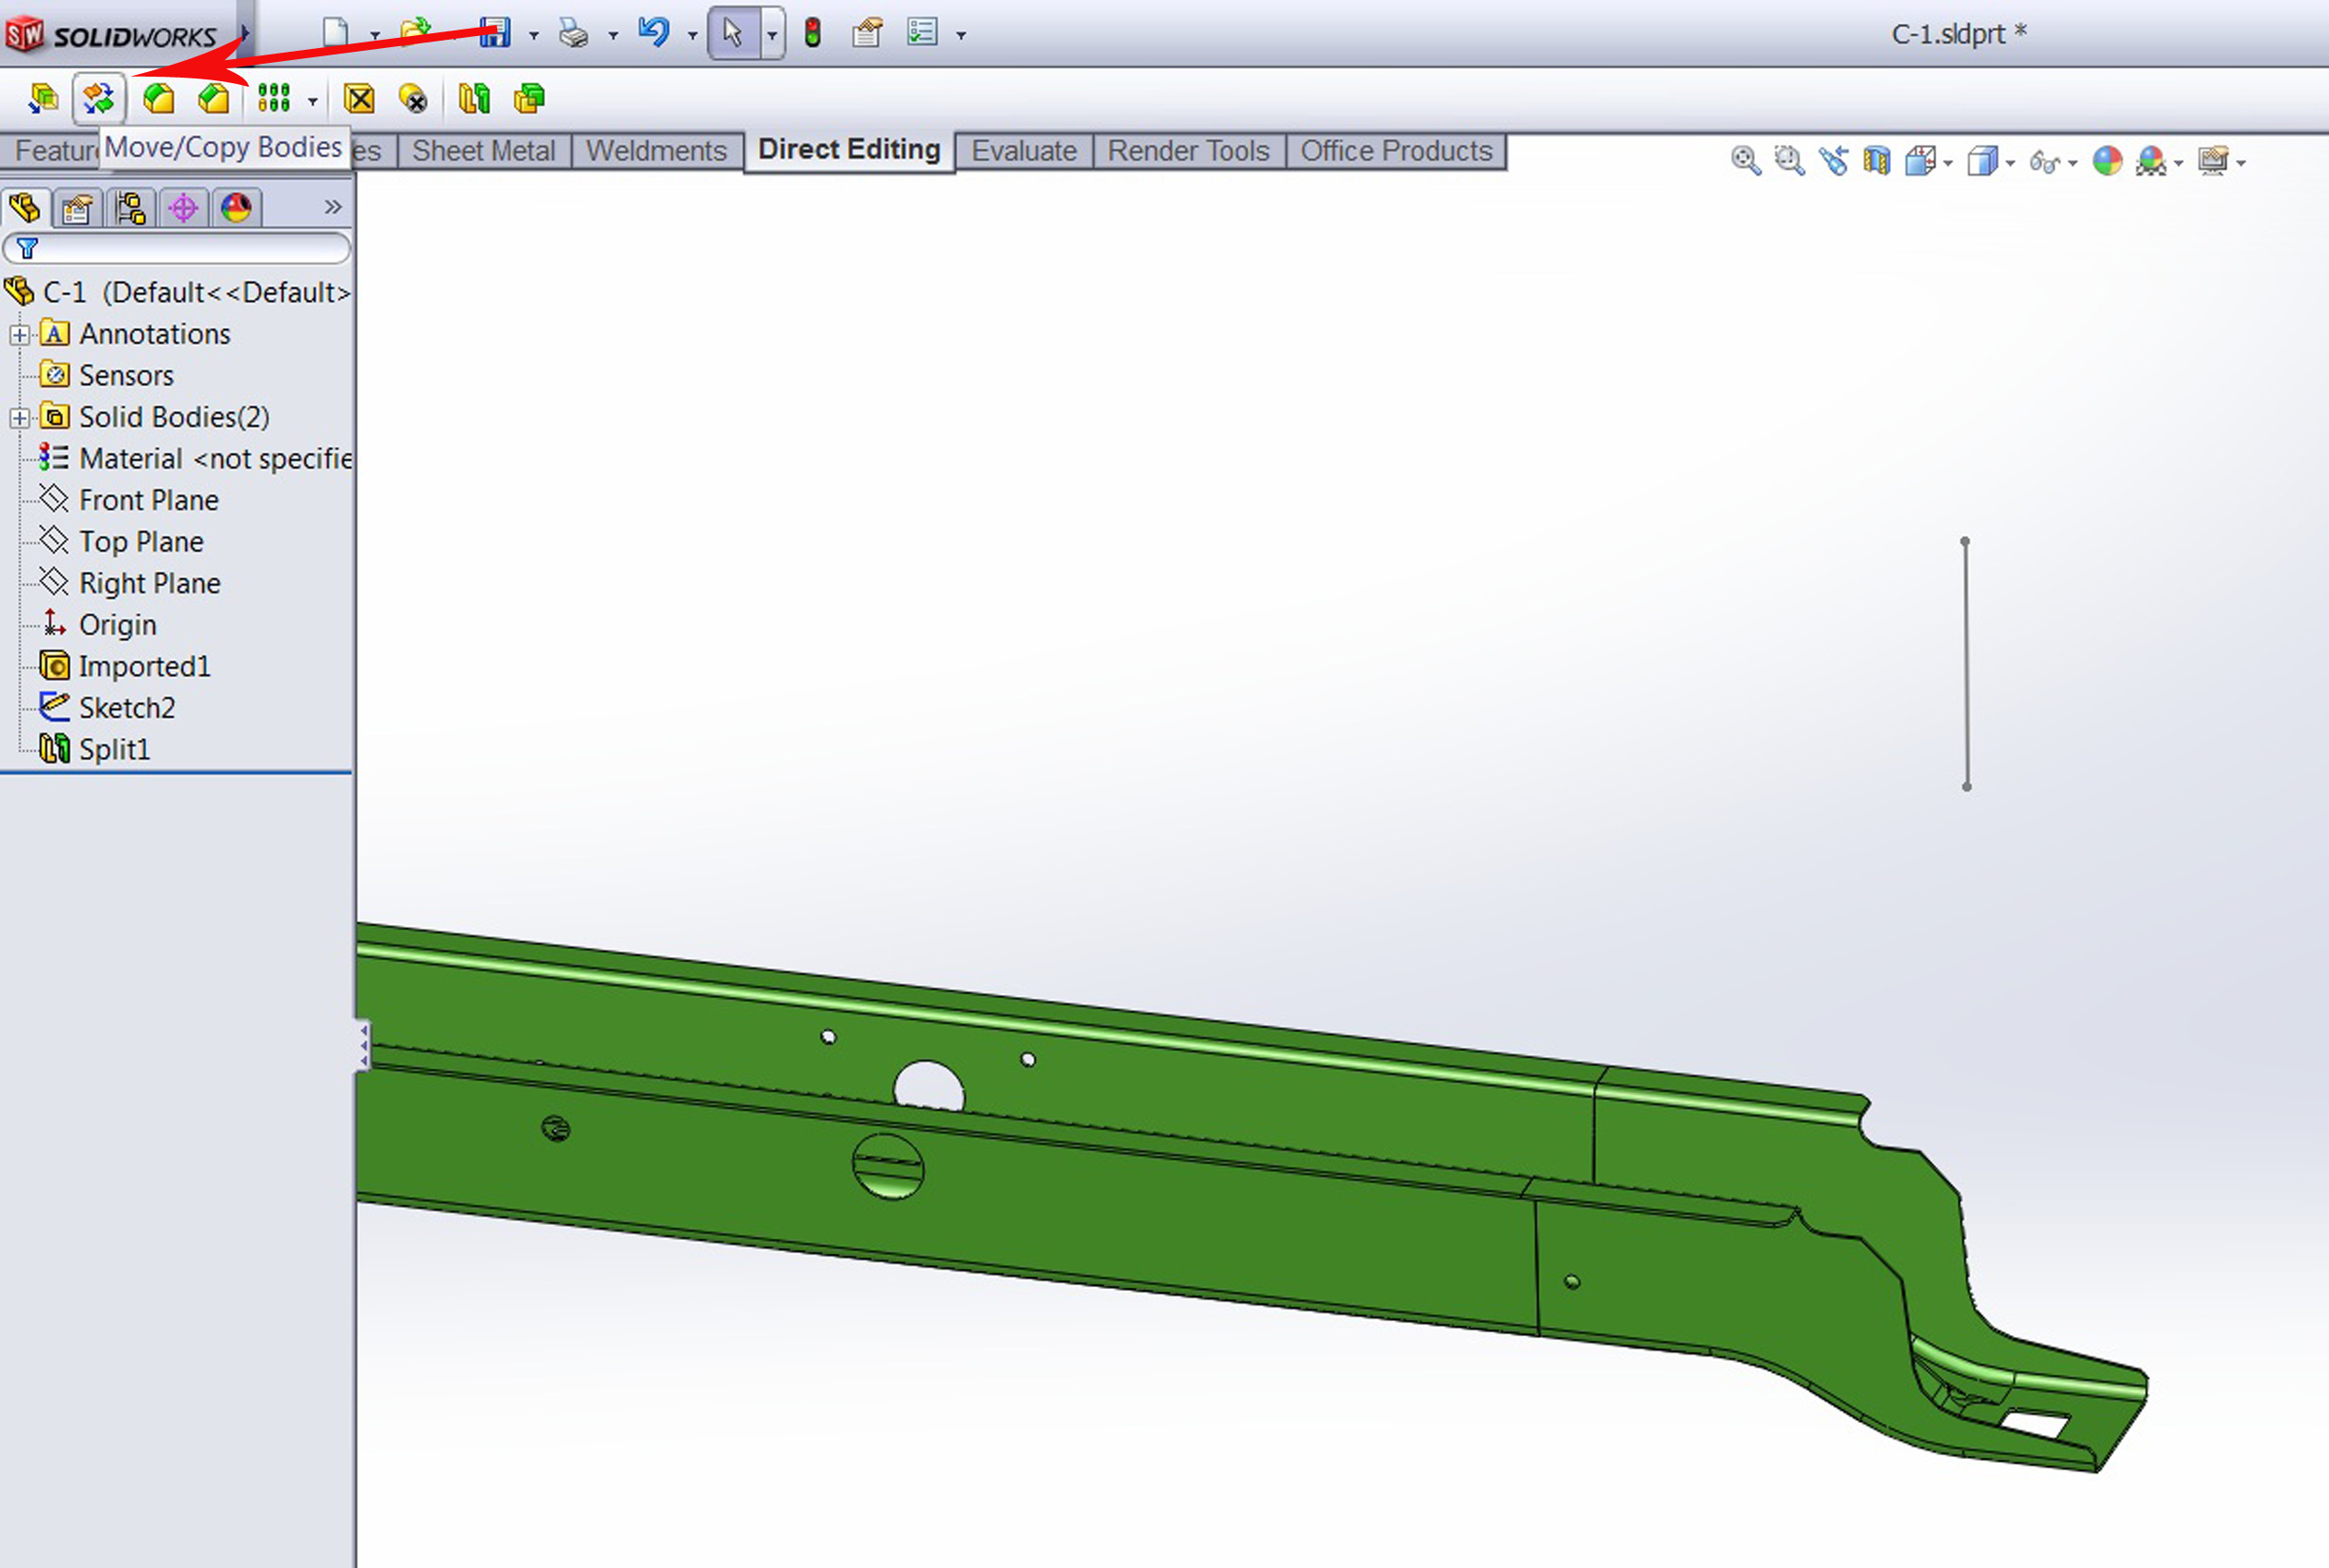Open the PropertyManager panel tab icon

(77, 208)
